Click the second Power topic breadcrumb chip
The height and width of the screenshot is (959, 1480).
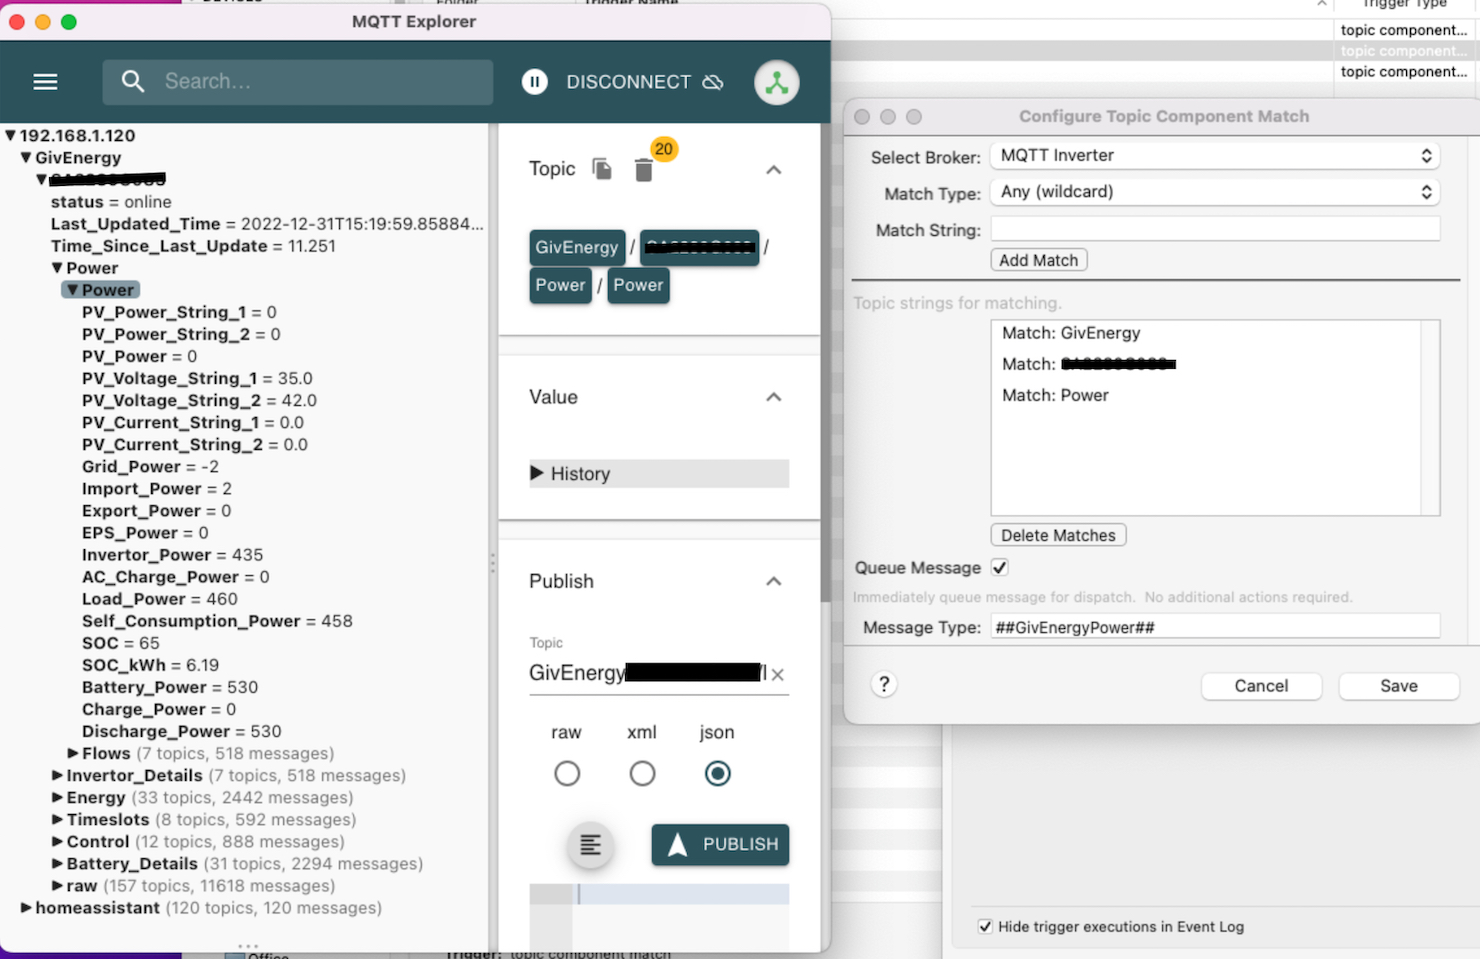[638, 285]
